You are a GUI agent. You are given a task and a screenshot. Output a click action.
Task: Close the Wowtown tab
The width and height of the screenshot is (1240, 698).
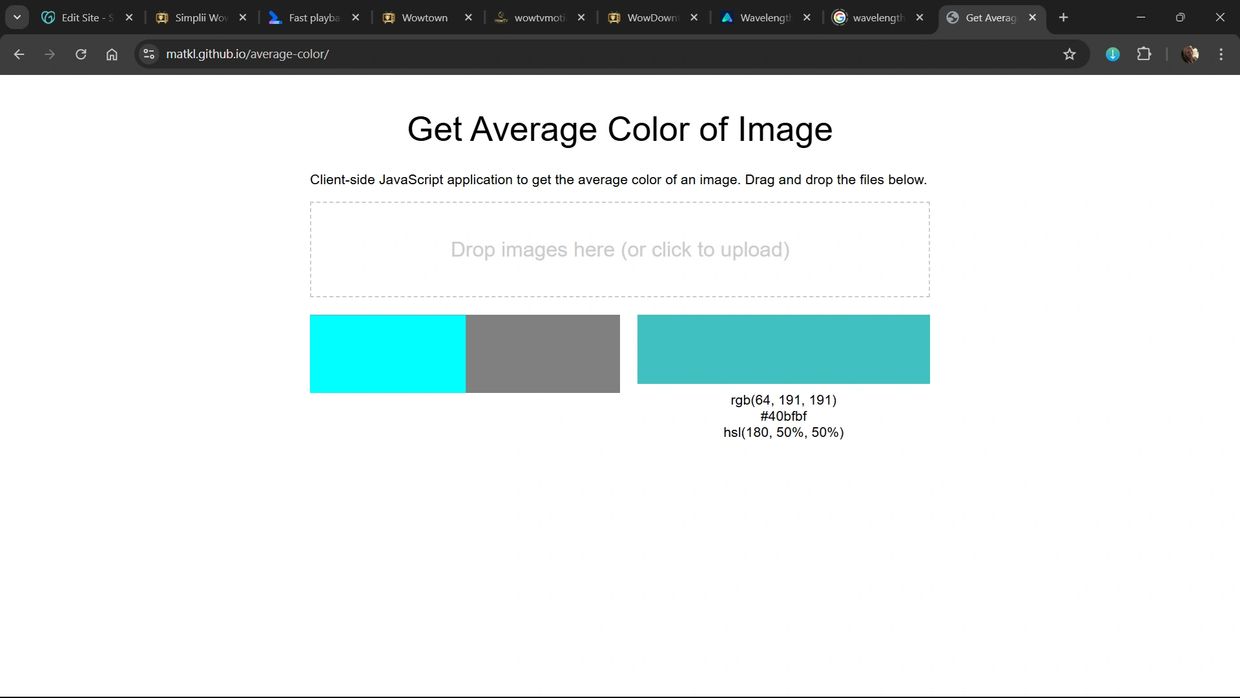pos(468,18)
